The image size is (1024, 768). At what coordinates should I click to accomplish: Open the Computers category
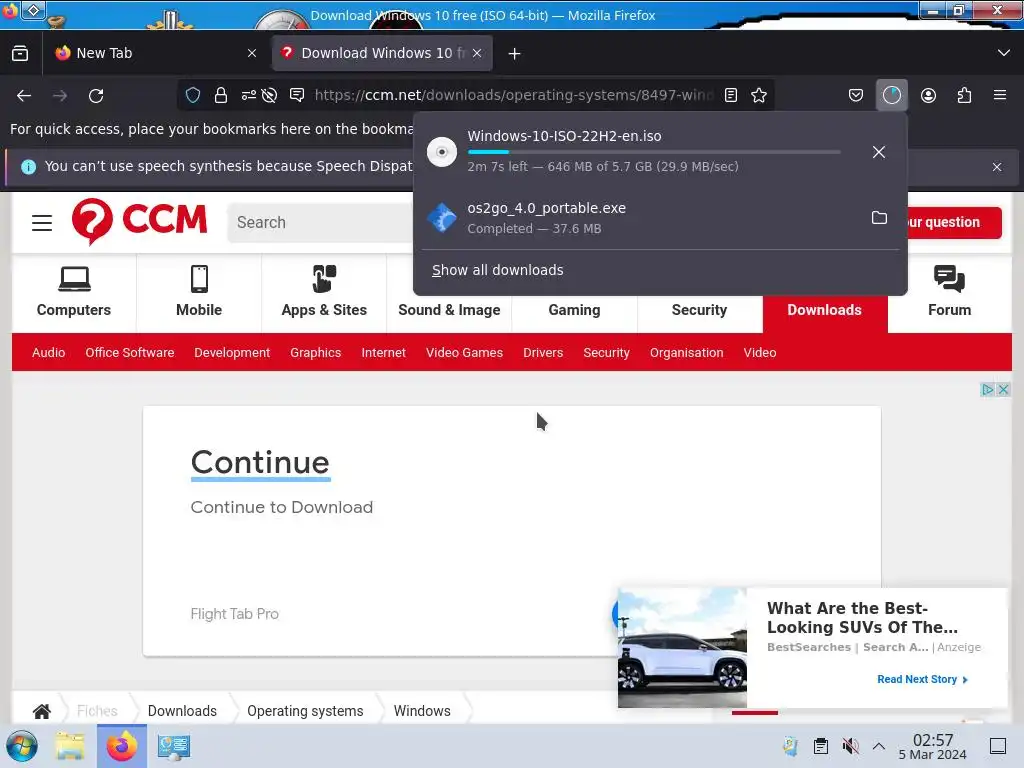point(74,293)
